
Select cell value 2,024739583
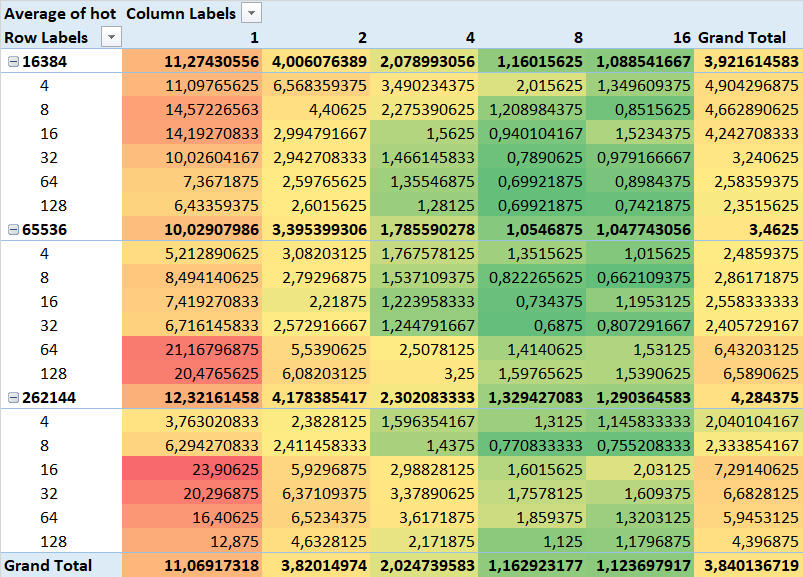coord(428,565)
